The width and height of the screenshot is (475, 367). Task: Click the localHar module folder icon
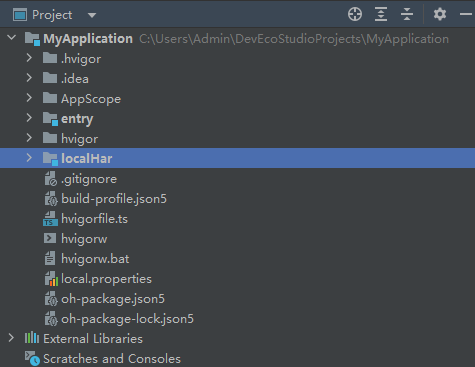click(x=51, y=159)
